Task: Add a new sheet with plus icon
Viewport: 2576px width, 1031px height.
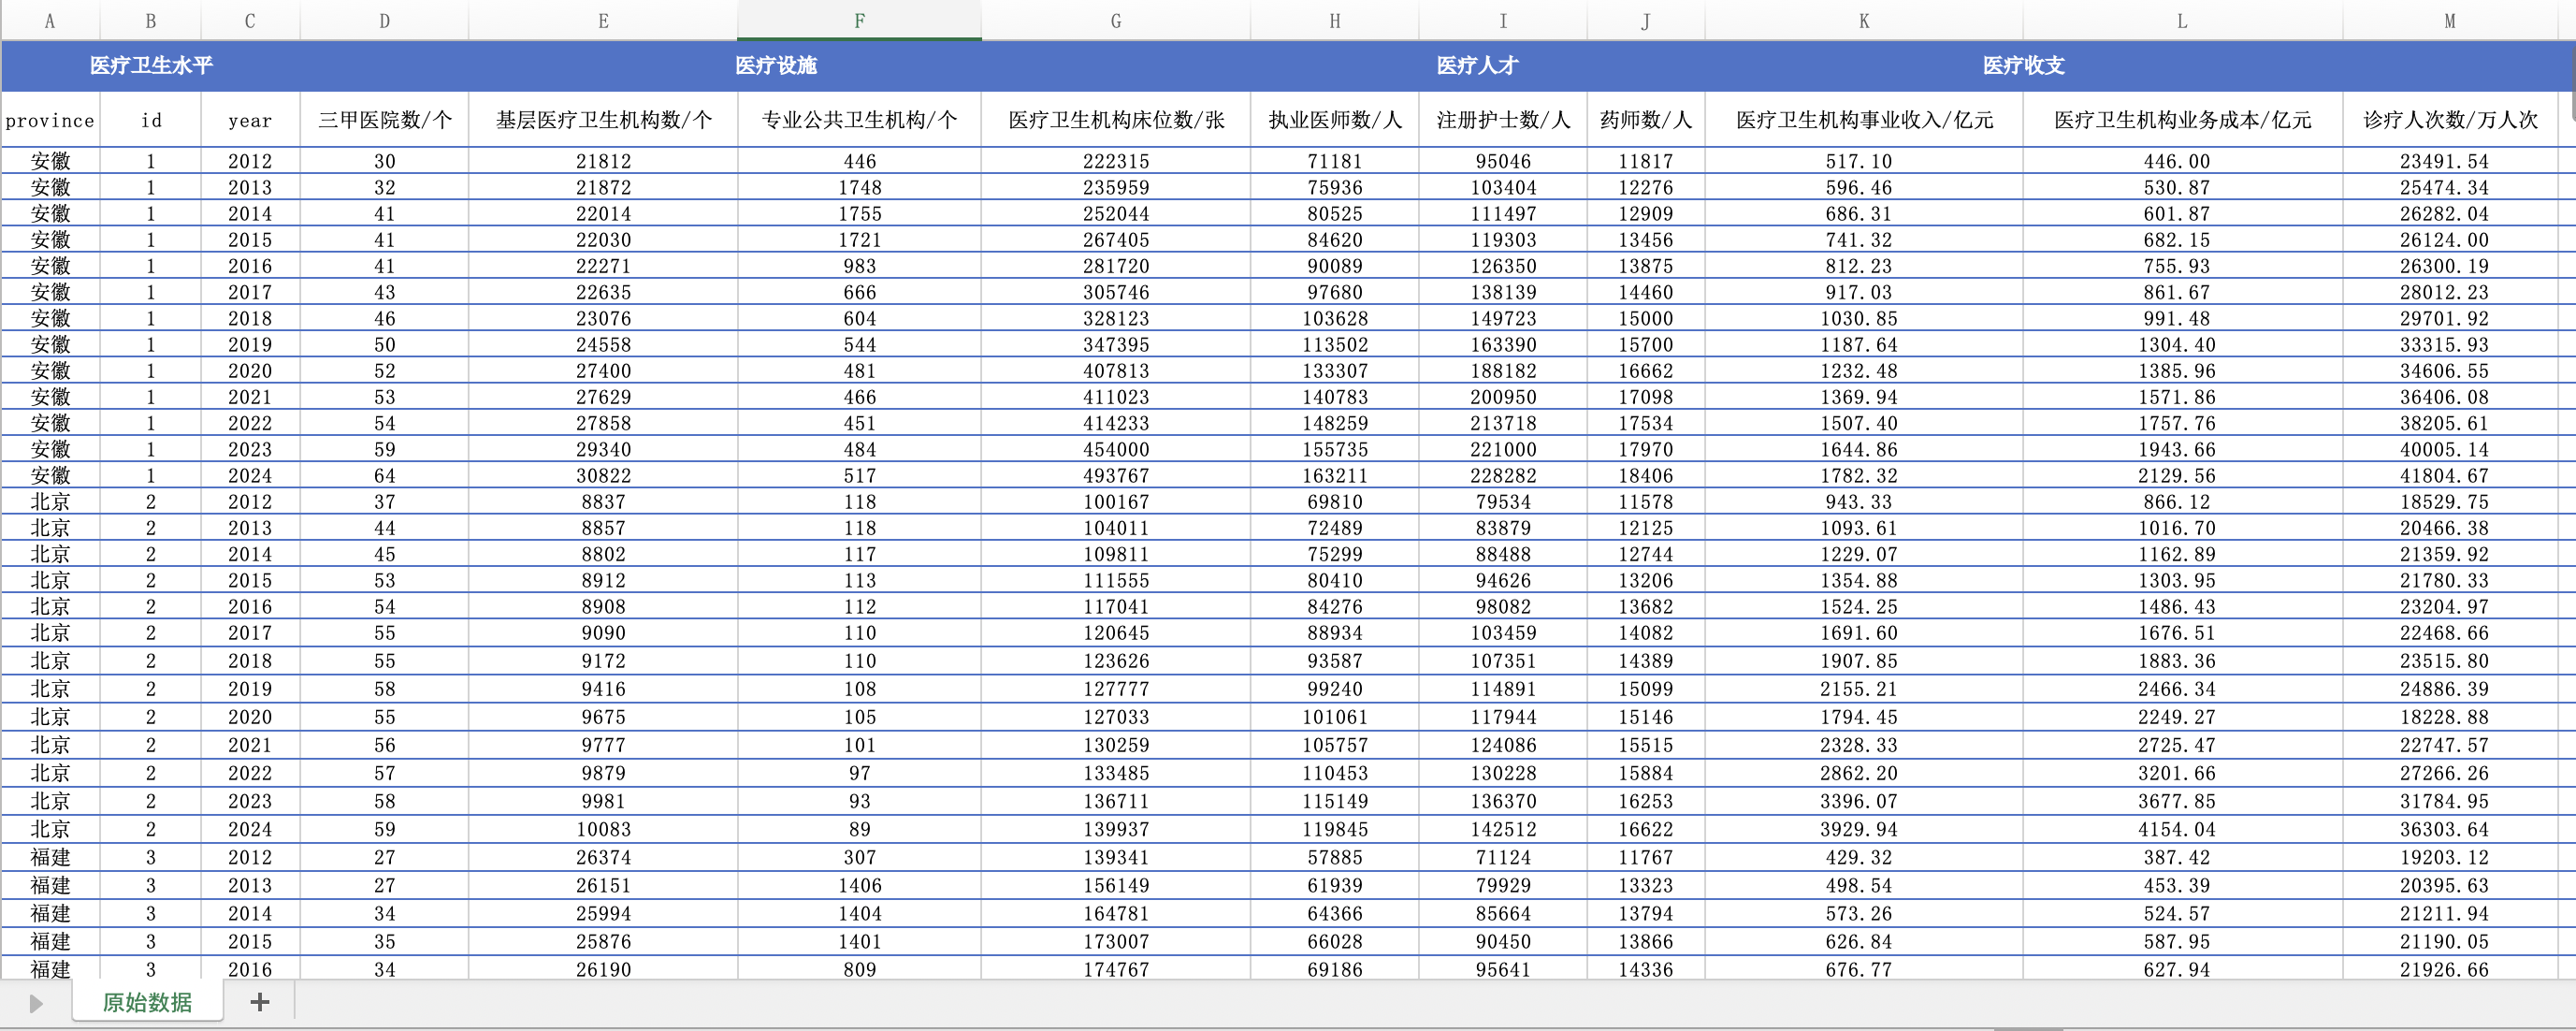Action: tap(259, 1002)
